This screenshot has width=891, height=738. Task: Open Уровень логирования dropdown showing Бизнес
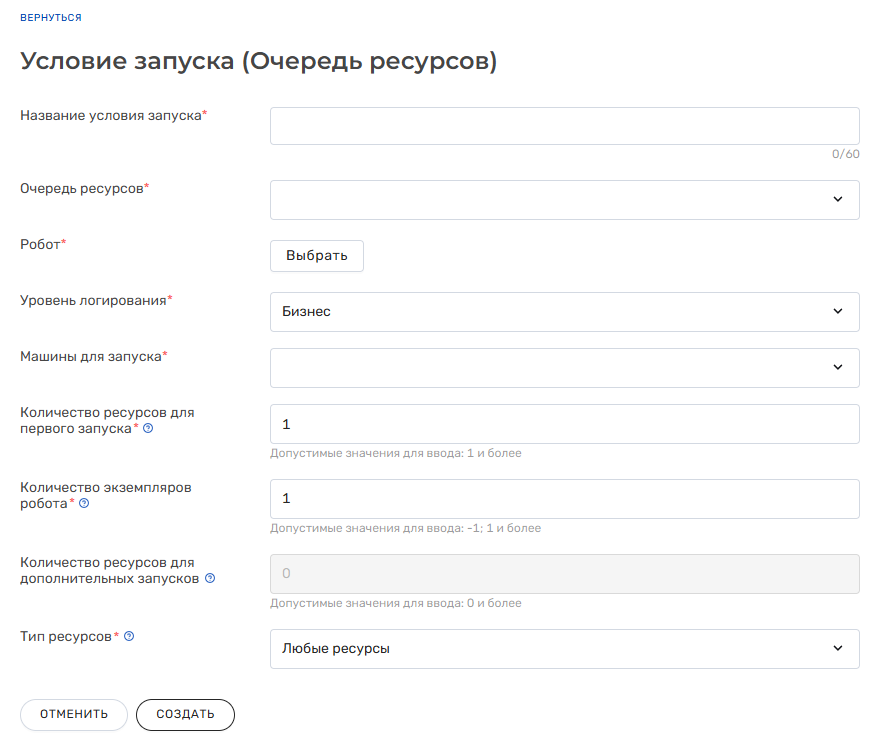(x=564, y=312)
